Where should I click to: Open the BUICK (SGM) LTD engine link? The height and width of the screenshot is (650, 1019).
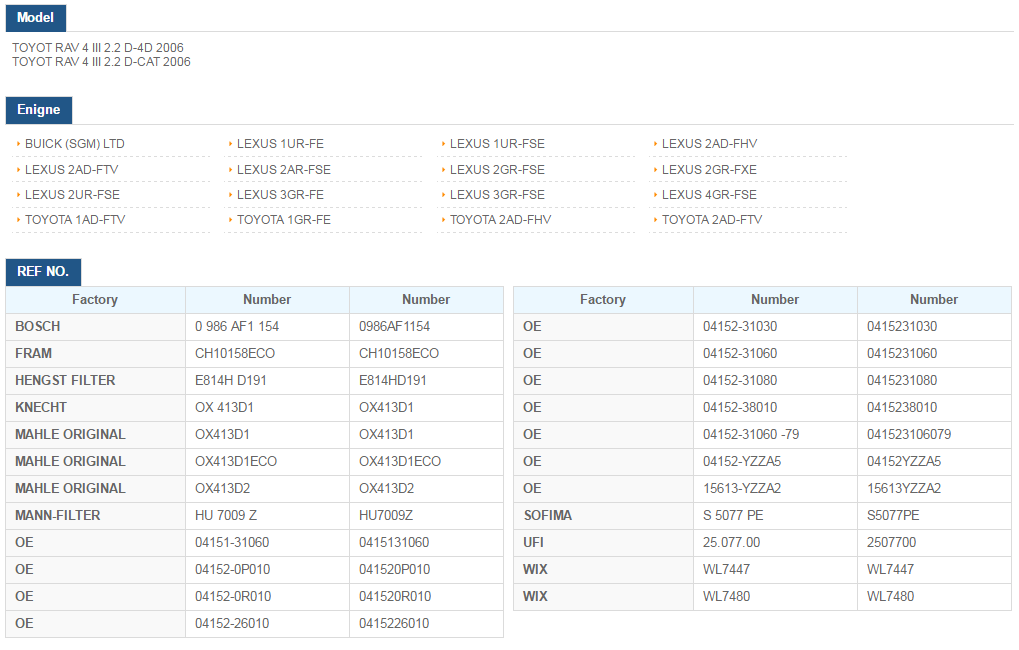pyautogui.click(x=75, y=144)
